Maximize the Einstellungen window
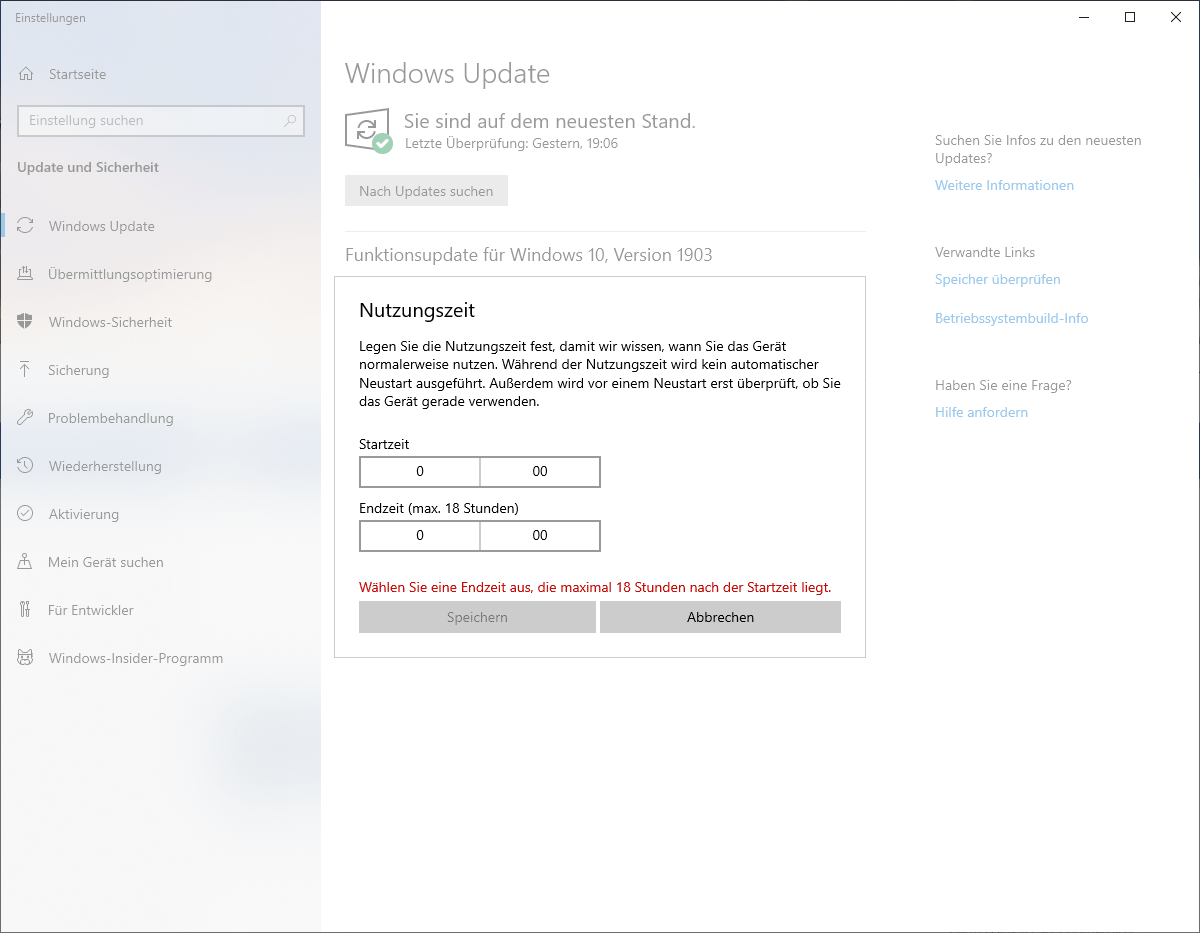This screenshot has width=1200, height=933. [1130, 17]
